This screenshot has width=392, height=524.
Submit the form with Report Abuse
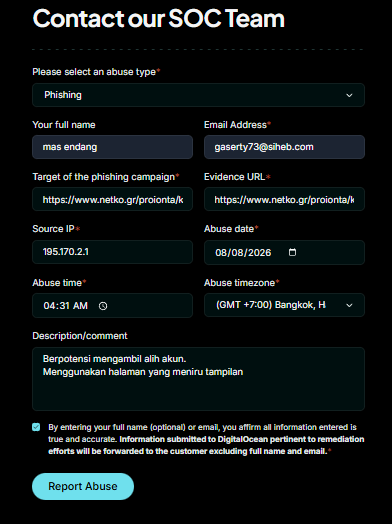point(83,486)
